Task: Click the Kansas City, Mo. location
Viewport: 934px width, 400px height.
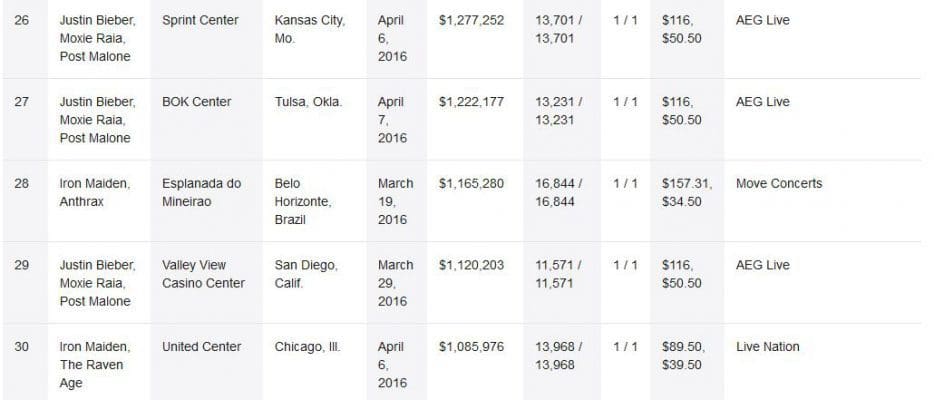Action: coord(310,29)
